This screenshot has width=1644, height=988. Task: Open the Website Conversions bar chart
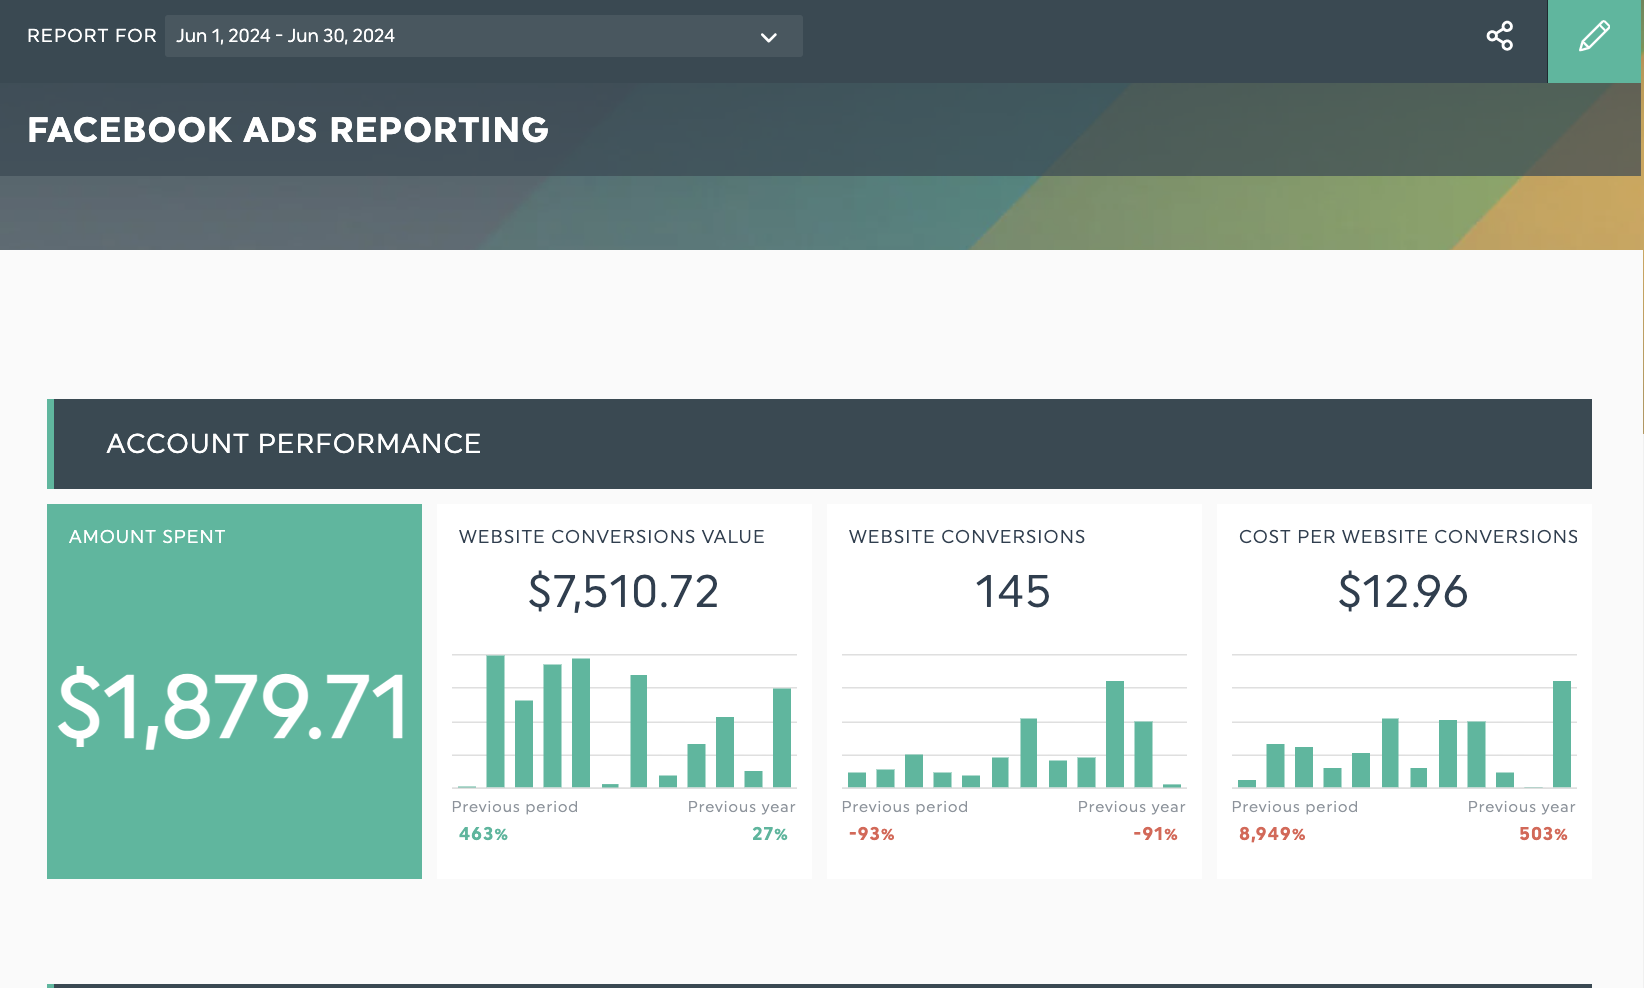coord(1013,721)
